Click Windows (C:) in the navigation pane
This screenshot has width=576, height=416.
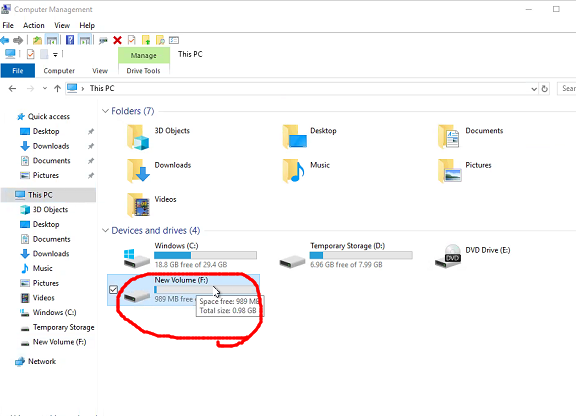(x=48, y=312)
